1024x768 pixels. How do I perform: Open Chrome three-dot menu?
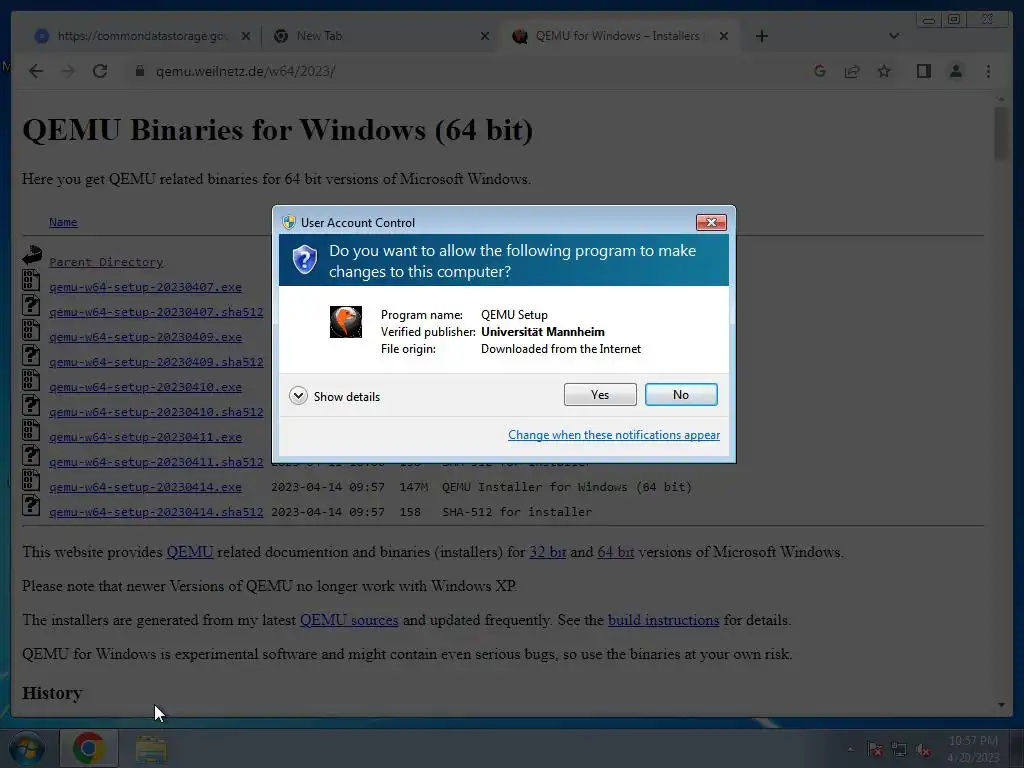988,71
